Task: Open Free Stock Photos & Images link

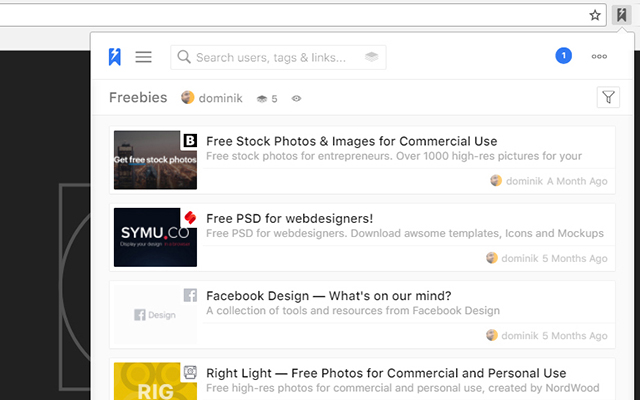Action: (351, 141)
